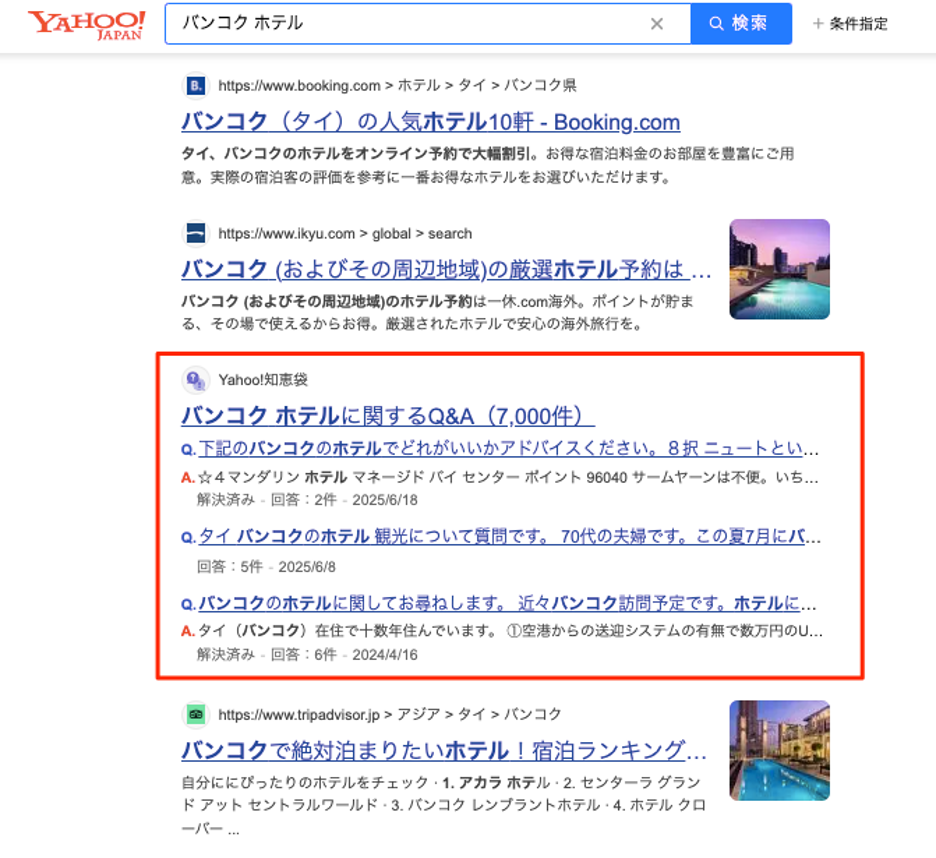
Task: Open the Tripadvisor hotel pool thumbnail
Action: tap(779, 751)
